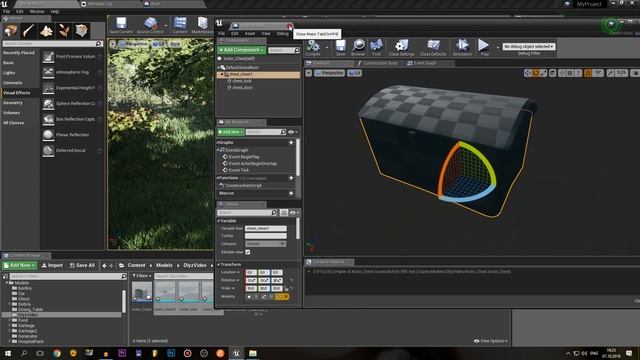Open Filters dropdown in Content Browser

[141, 276]
